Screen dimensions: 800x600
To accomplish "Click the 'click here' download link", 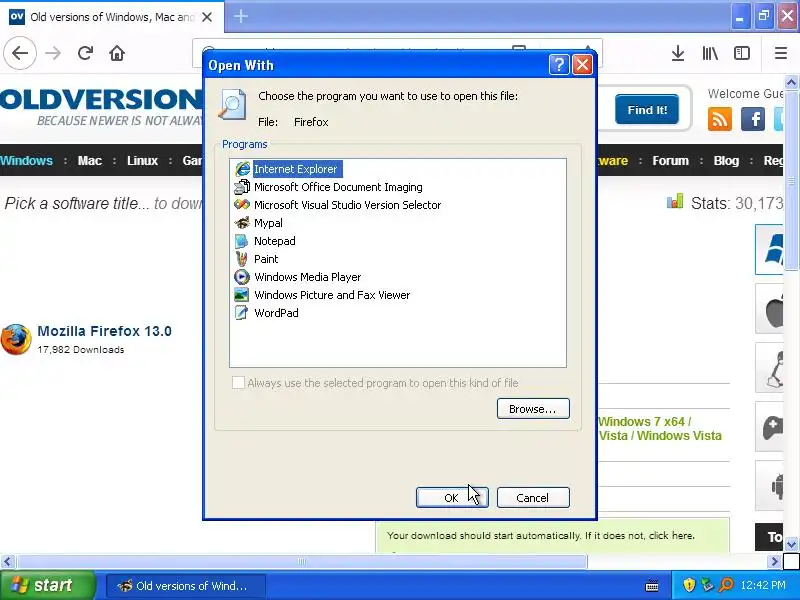I will coord(671,536).
